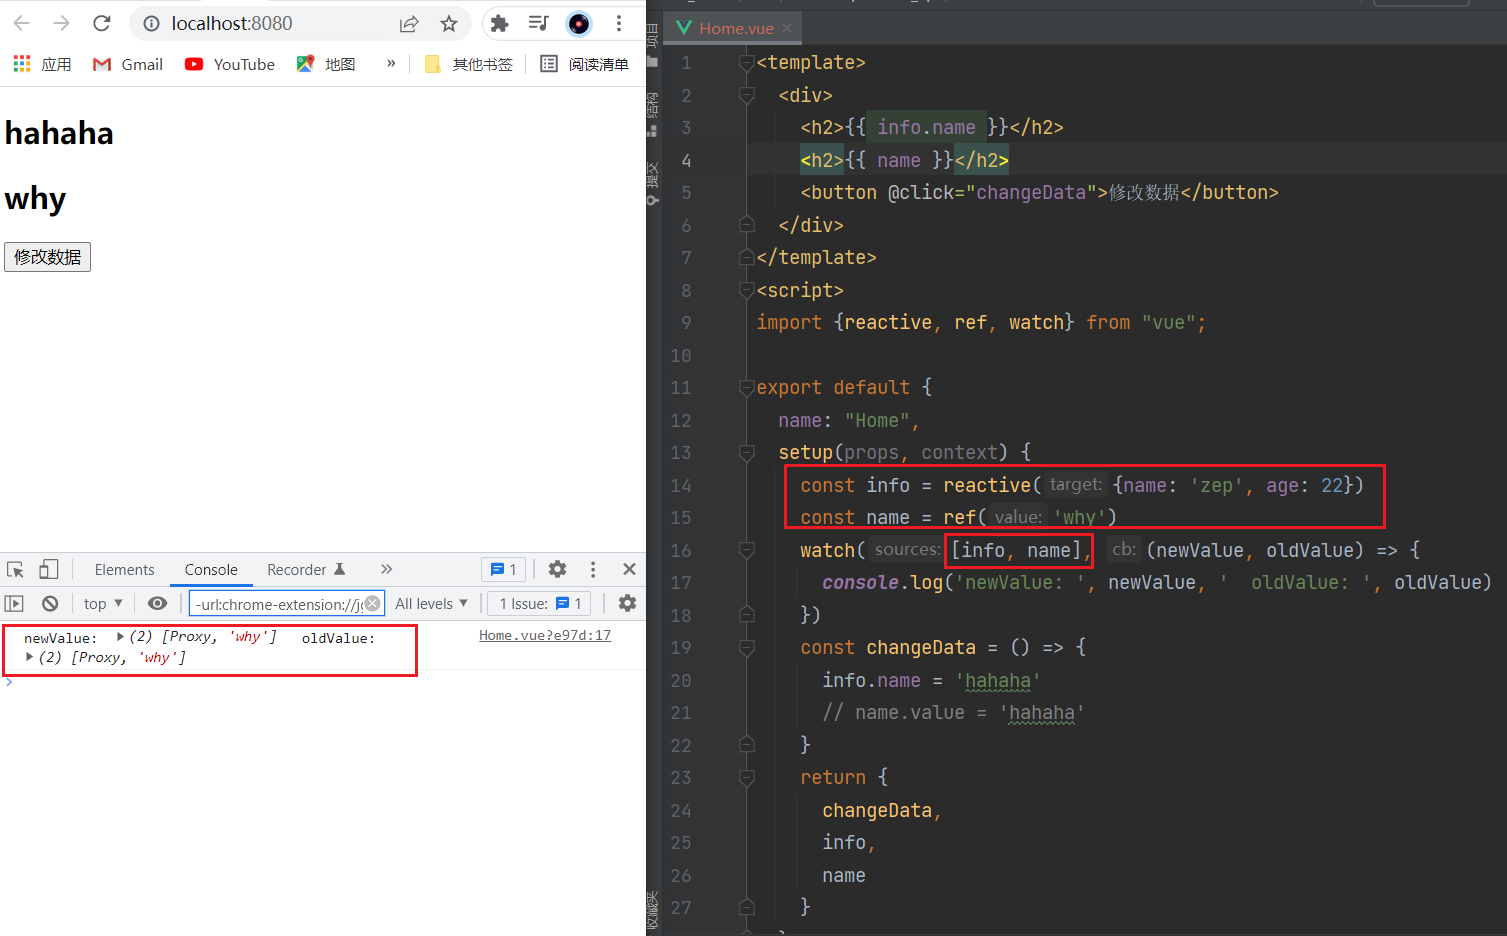Click the 'reactive' import on line 9
1507x936 pixels.
[x=888, y=322]
